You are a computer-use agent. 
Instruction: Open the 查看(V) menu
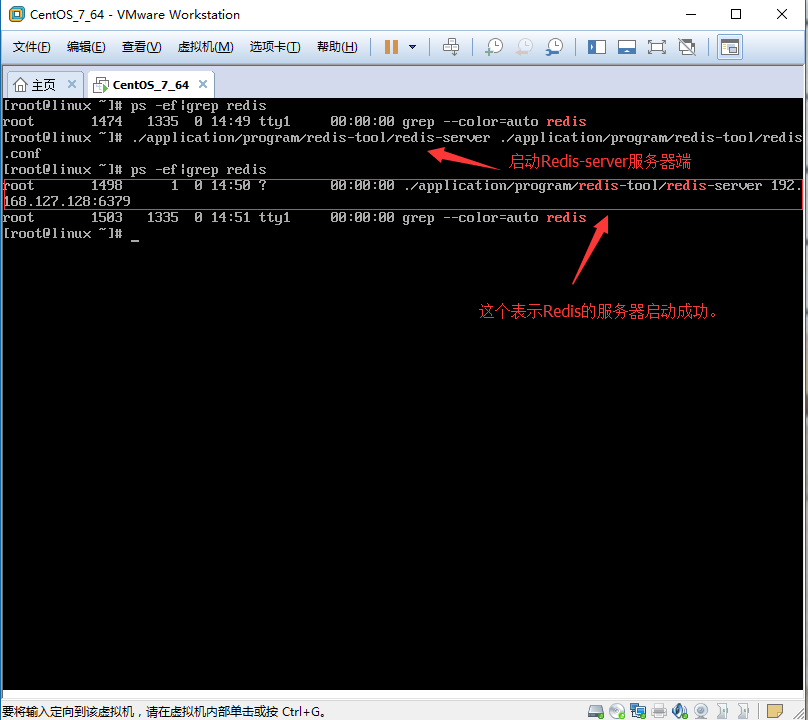(141, 47)
